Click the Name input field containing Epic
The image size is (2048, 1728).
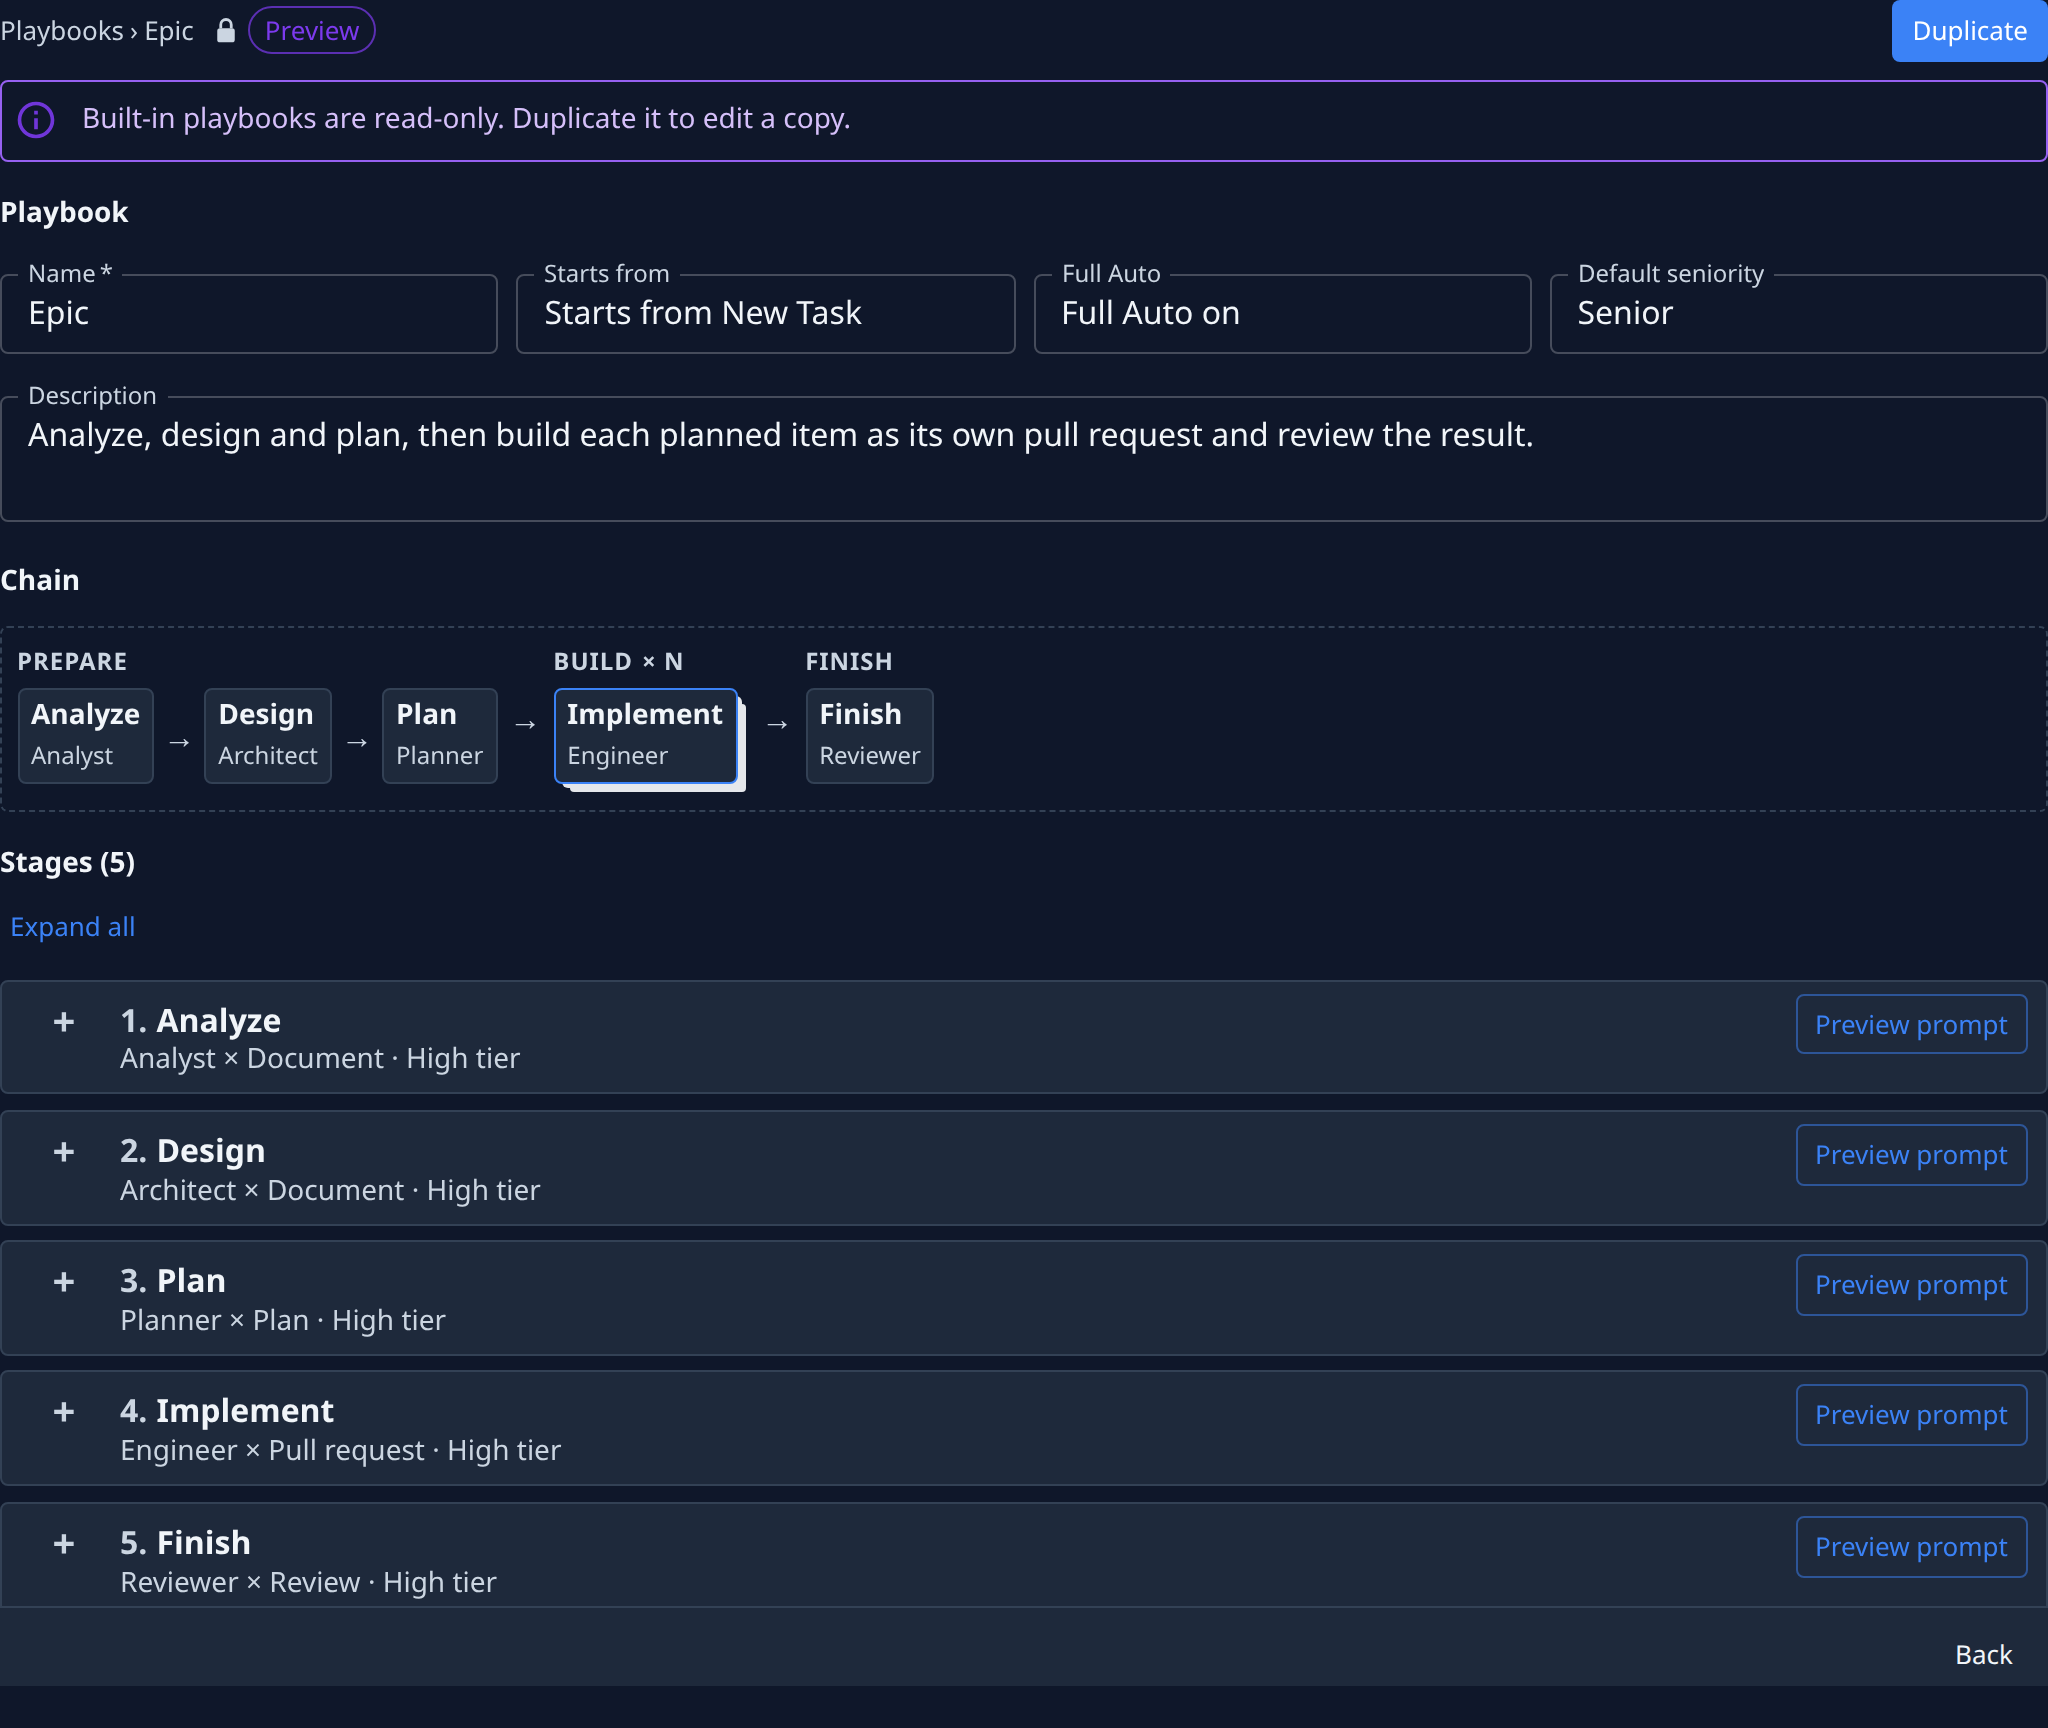[x=249, y=314]
